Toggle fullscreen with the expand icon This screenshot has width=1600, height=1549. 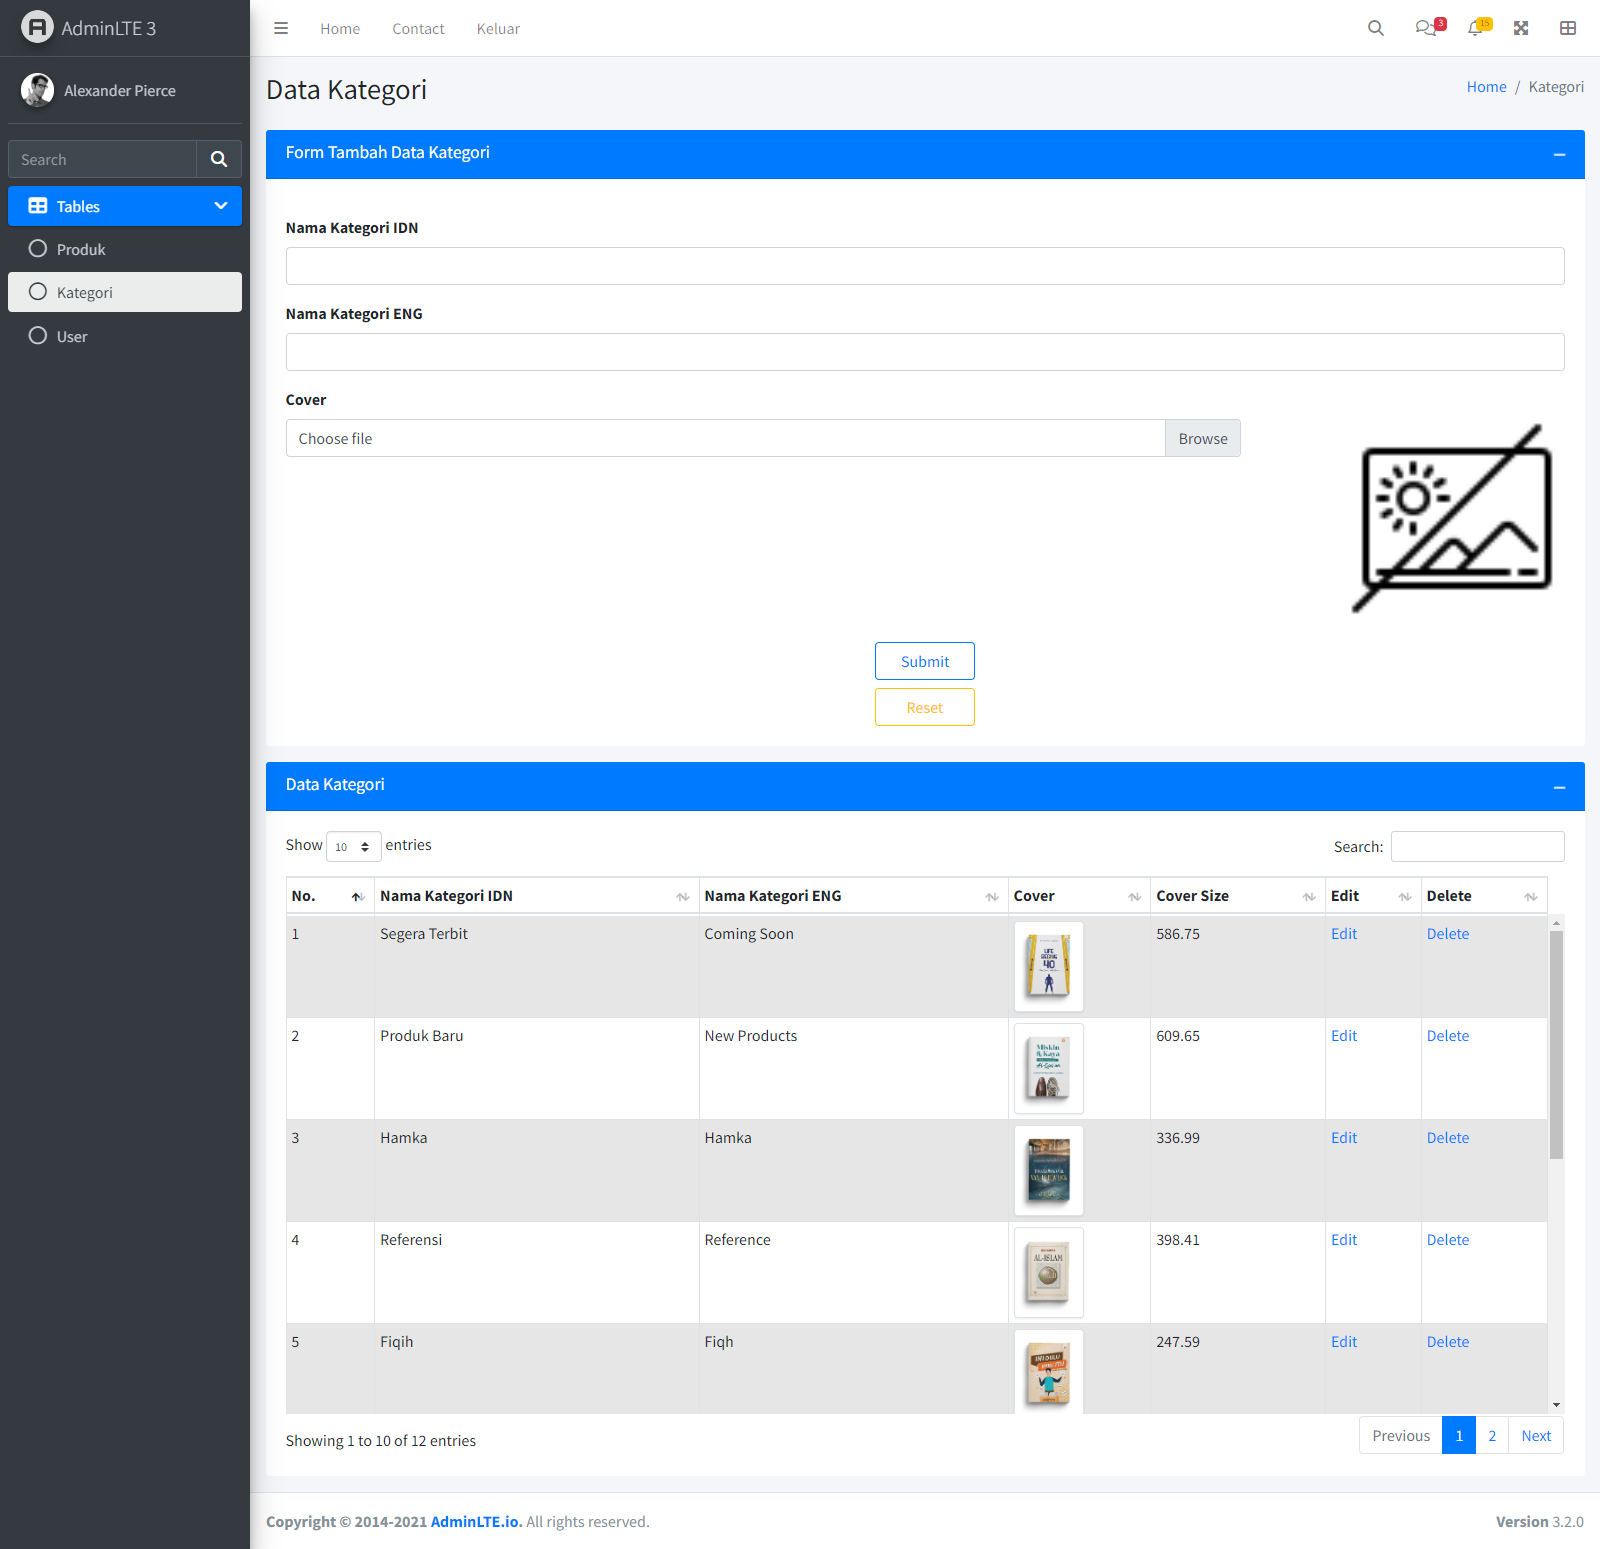[1521, 28]
